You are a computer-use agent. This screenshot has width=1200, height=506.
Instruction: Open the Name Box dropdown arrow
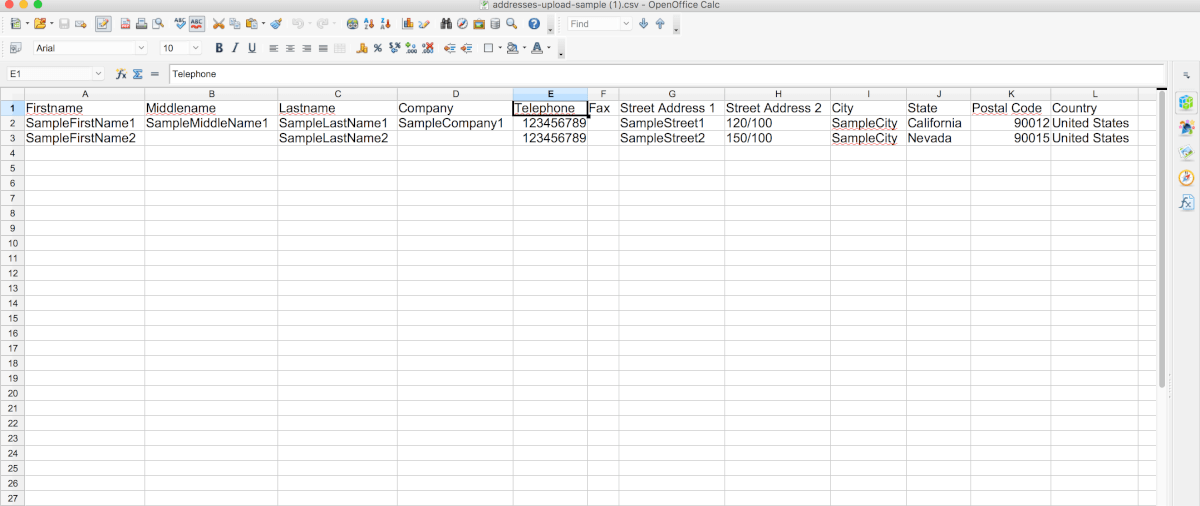pyautogui.click(x=98, y=74)
